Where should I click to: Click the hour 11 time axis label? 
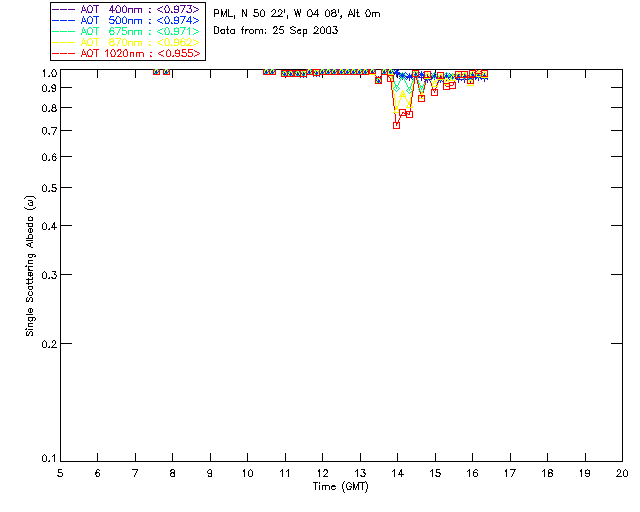[x=285, y=473]
